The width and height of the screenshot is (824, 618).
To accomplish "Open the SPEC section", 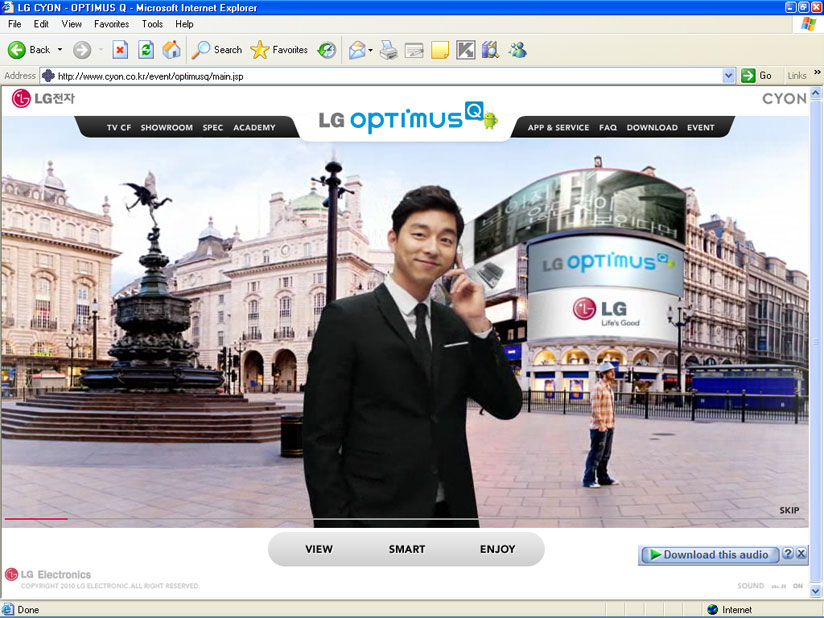I will pos(213,128).
